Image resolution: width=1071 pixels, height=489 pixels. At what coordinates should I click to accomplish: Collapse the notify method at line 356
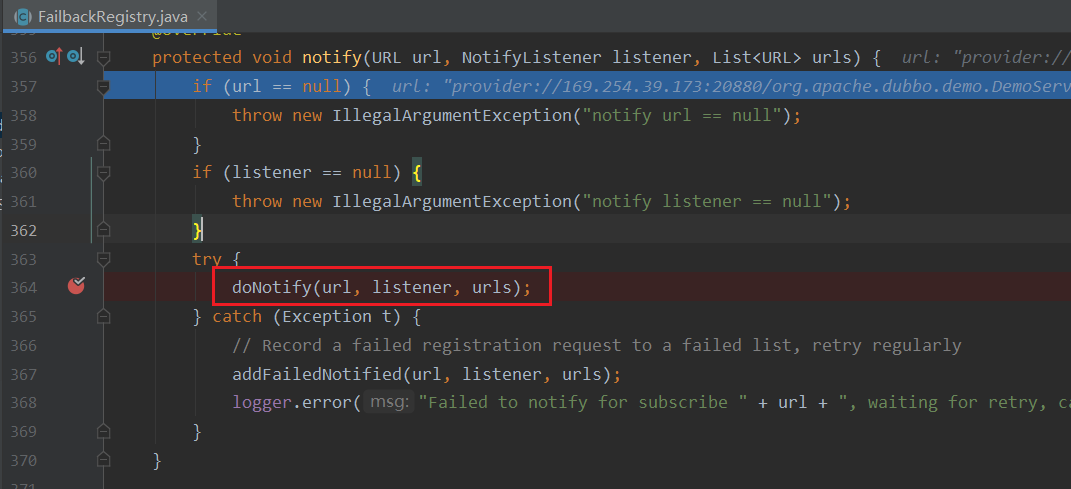pyautogui.click(x=103, y=57)
